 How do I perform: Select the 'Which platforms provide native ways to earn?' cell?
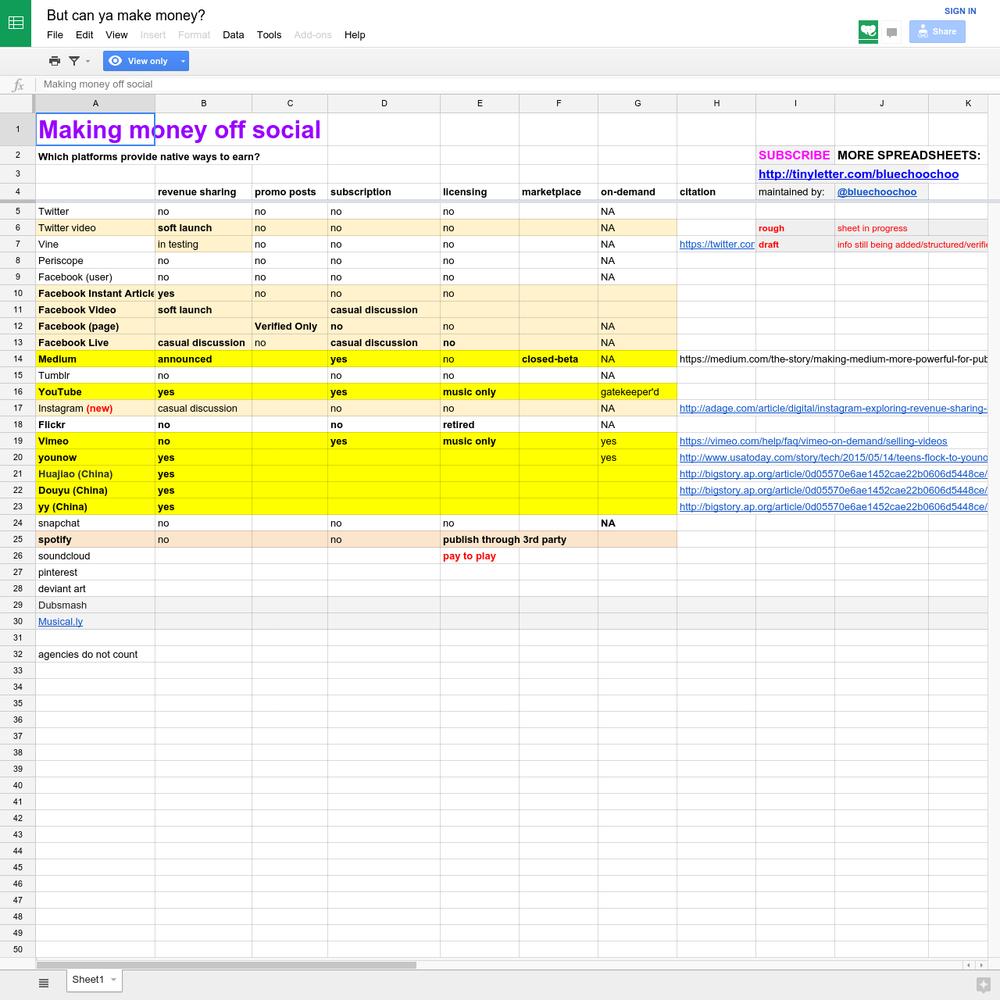[95, 157]
